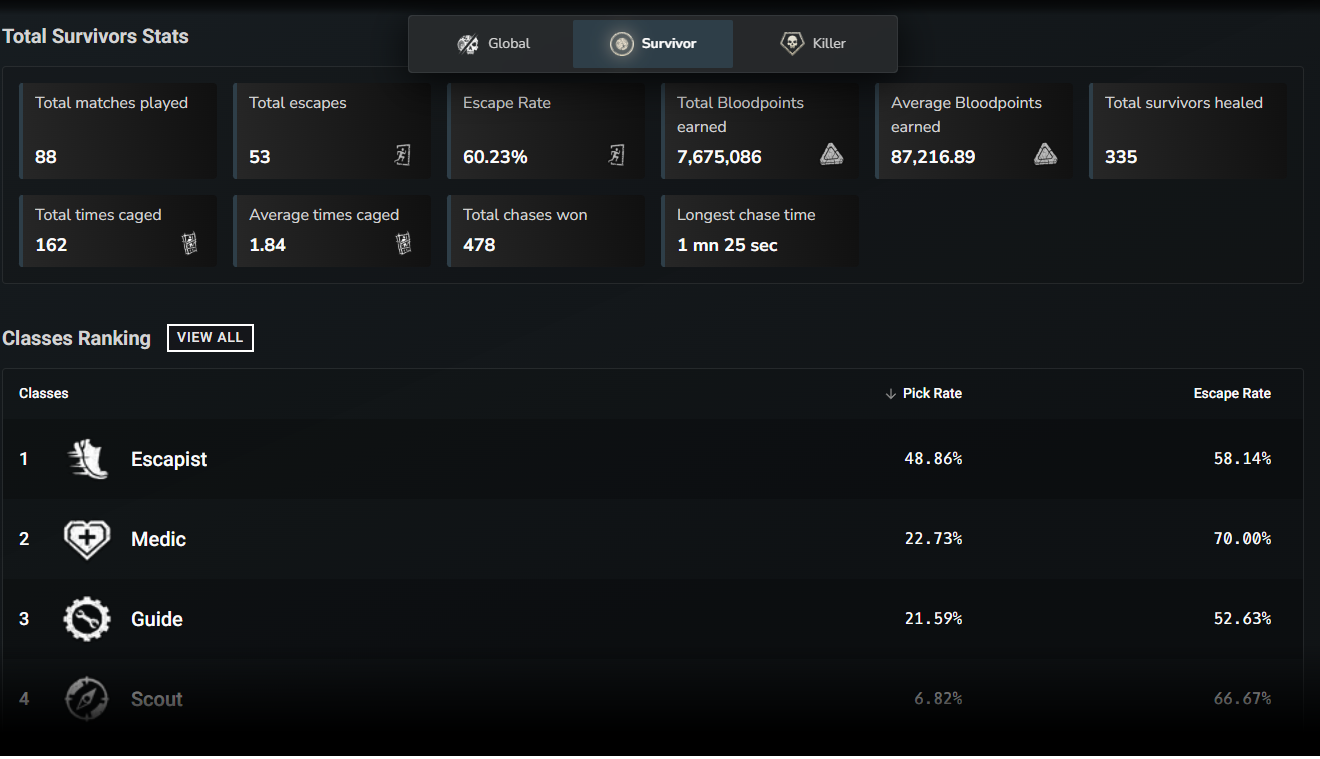Image resolution: width=1320 pixels, height=759 pixels.
Task: Select the Survivor tab
Action: (653, 44)
